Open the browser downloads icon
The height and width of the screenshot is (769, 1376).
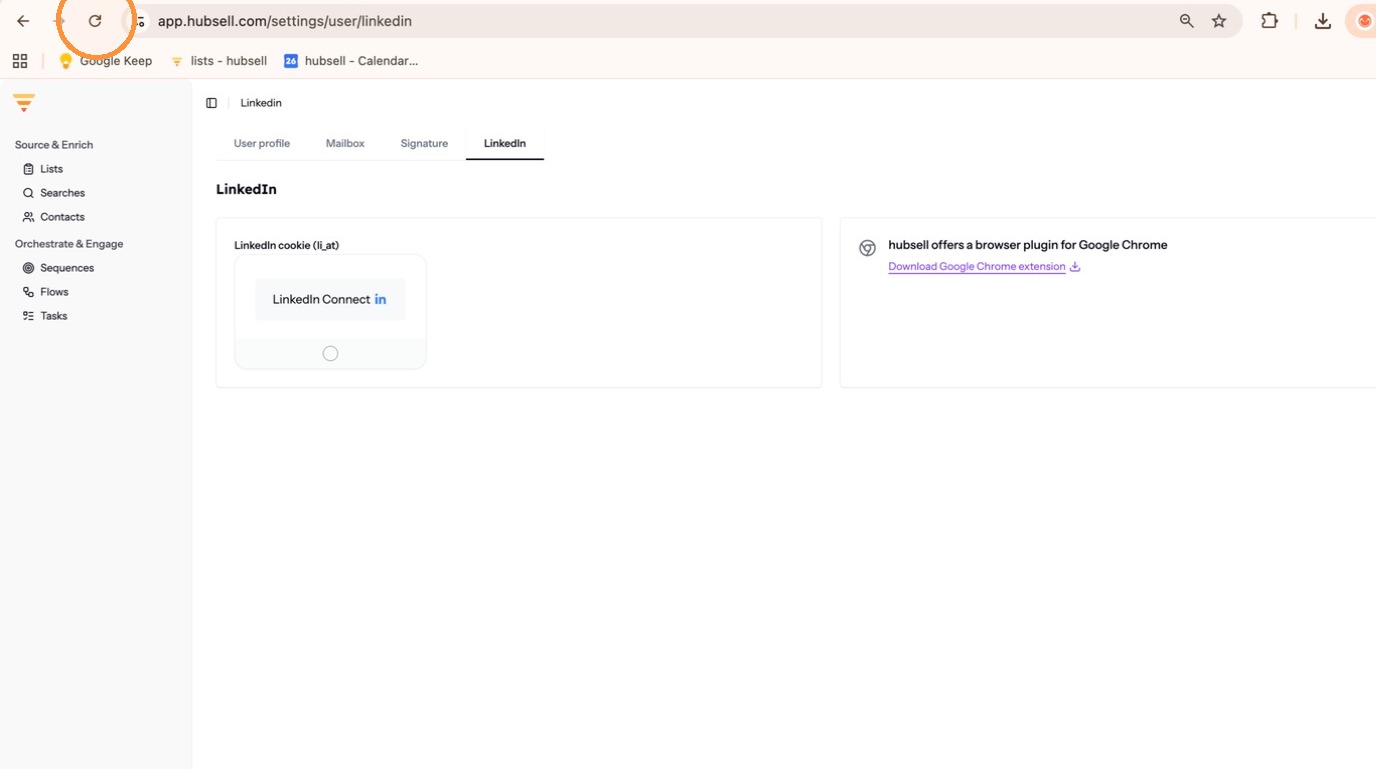[1322, 21]
